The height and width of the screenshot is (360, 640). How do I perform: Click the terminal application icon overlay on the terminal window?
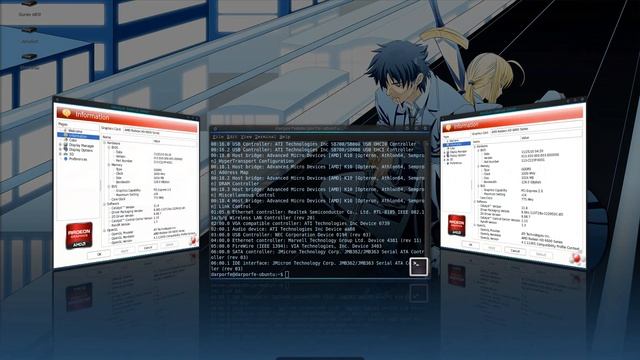pyautogui.click(x=418, y=267)
